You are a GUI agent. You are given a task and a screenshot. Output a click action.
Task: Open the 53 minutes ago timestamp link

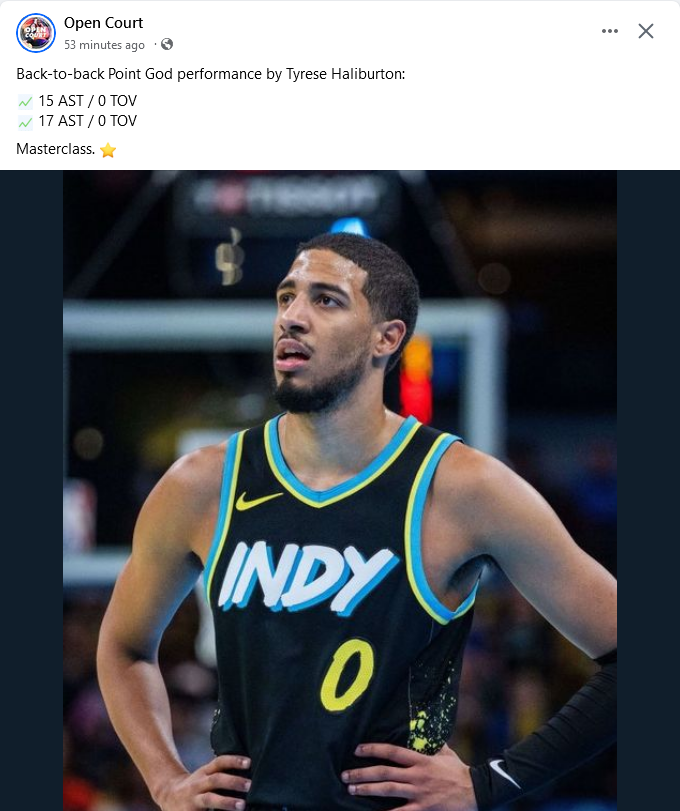(104, 45)
